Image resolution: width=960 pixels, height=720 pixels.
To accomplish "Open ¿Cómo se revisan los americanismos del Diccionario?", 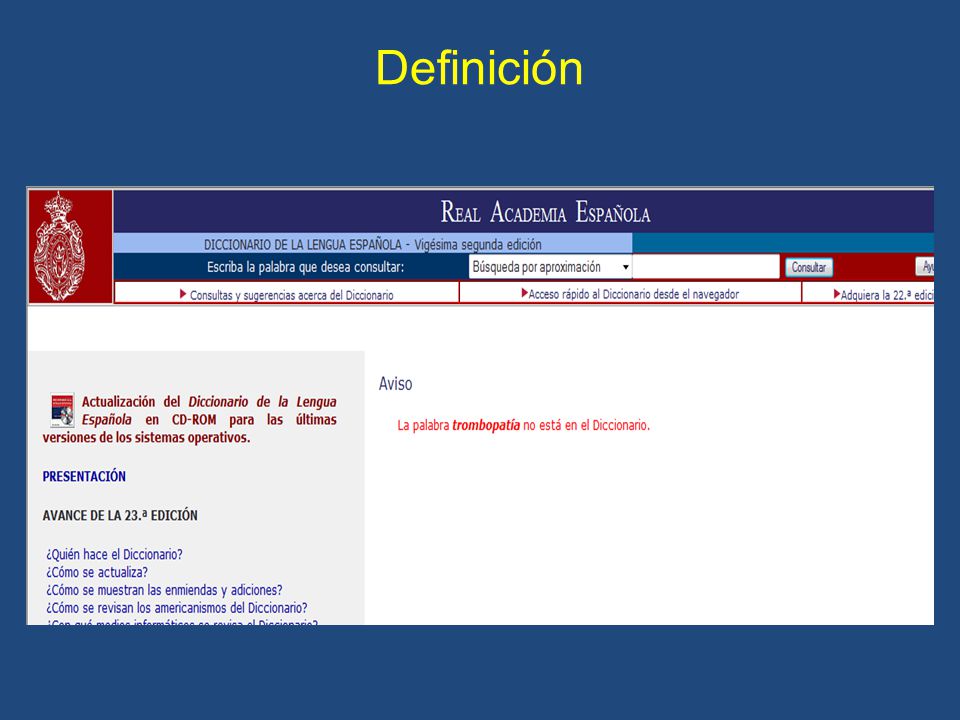I will [176, 607].
